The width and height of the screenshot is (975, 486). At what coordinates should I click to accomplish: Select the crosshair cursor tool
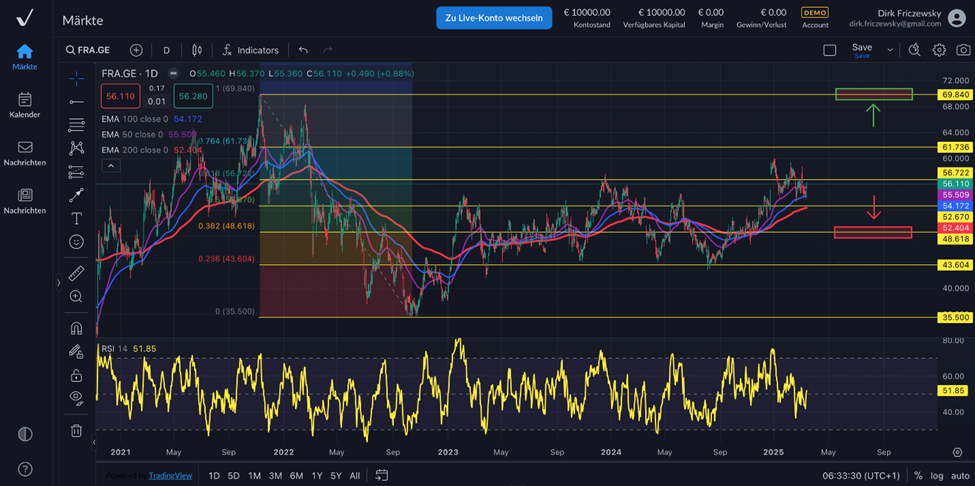click(76, 78)
